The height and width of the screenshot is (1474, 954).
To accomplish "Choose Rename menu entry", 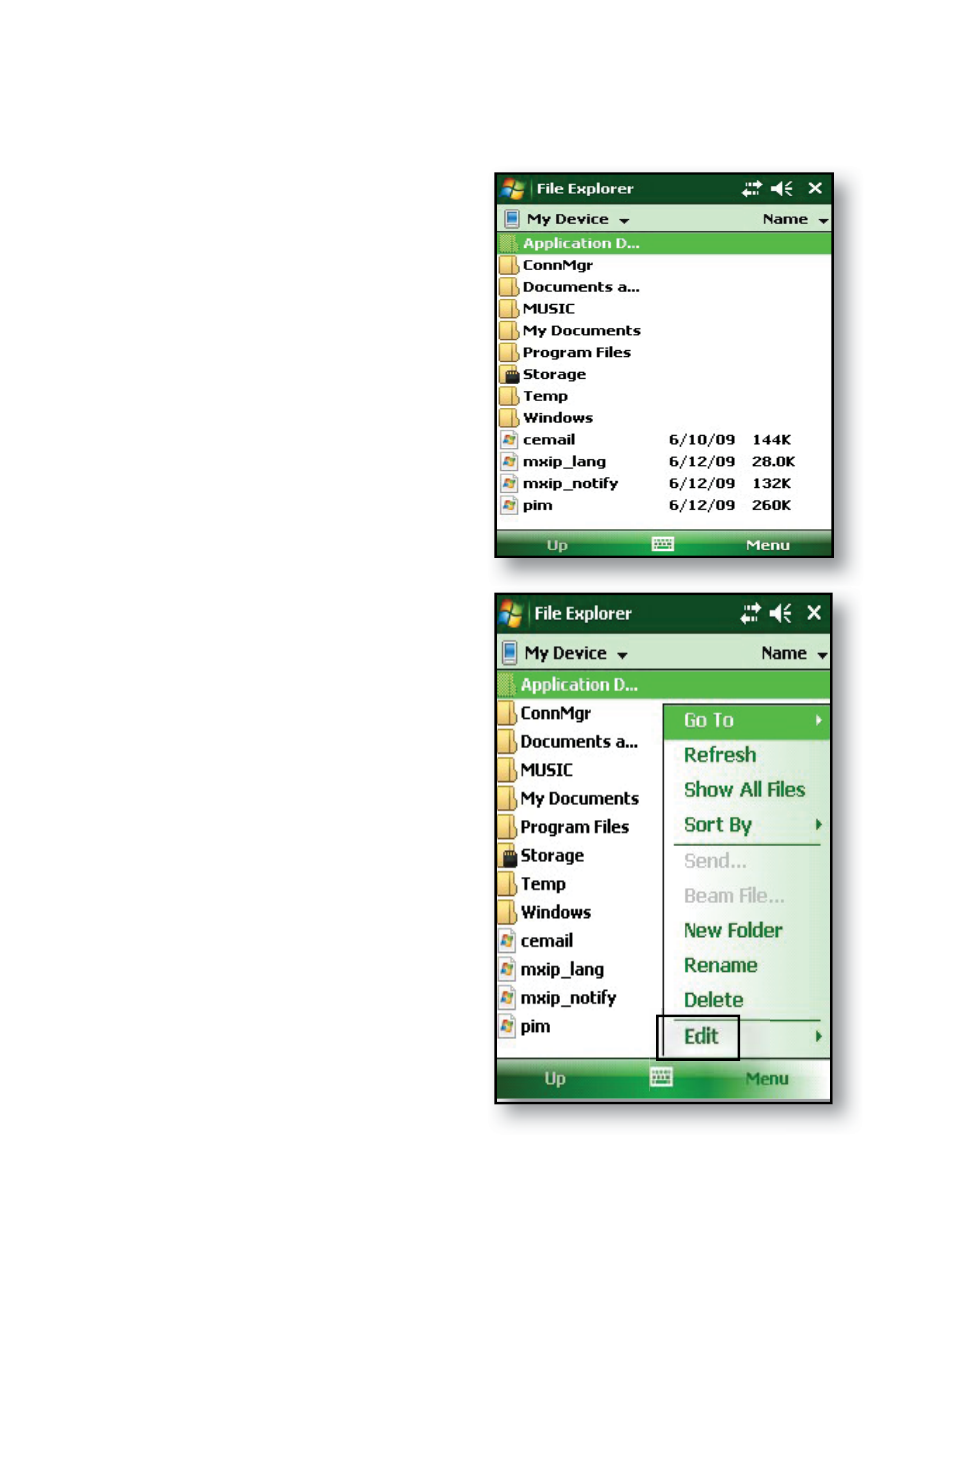I will tap(721, 965).
